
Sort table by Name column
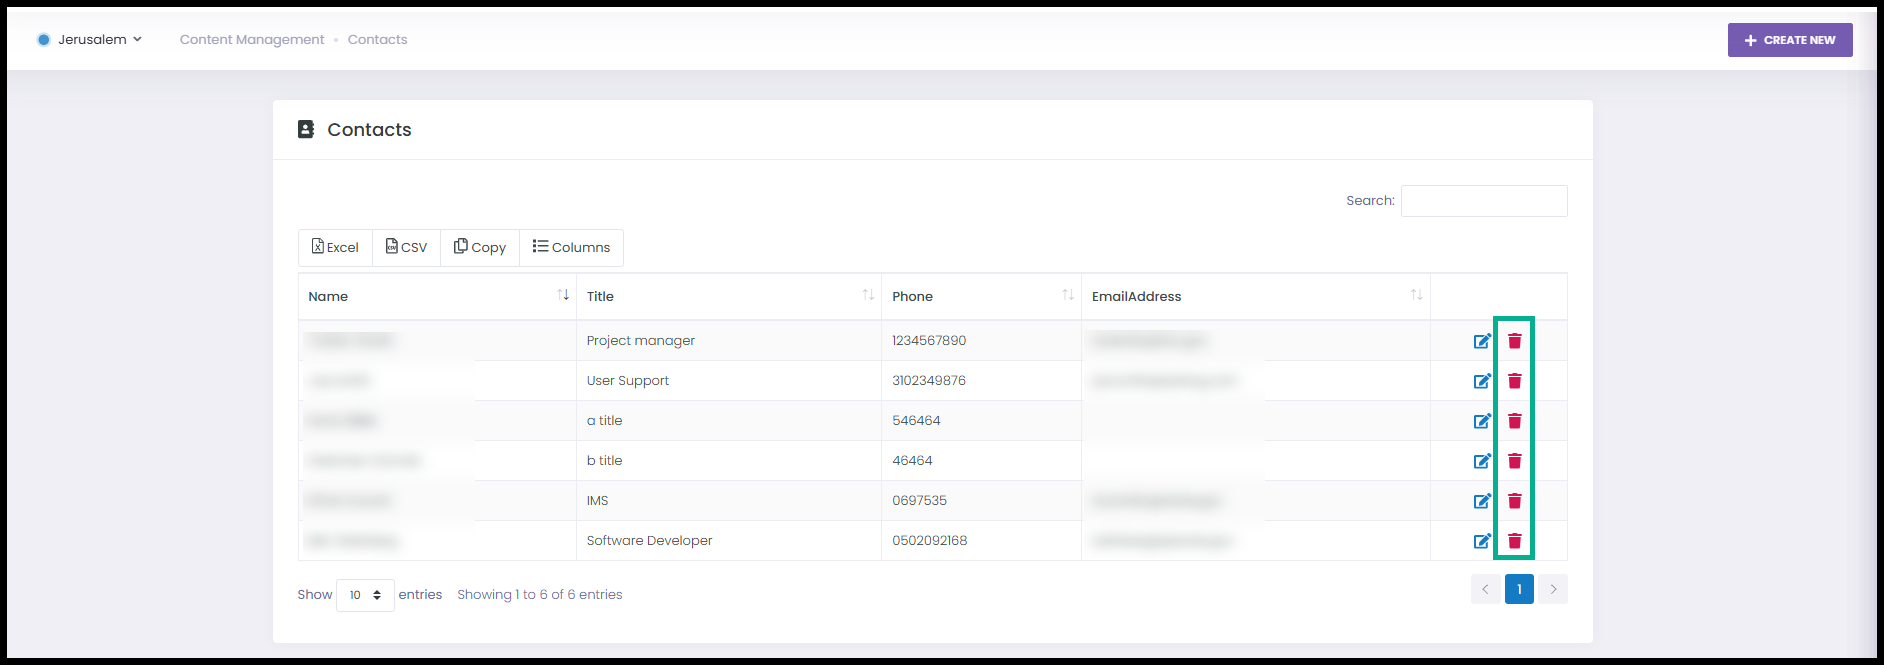pos(437,296)
